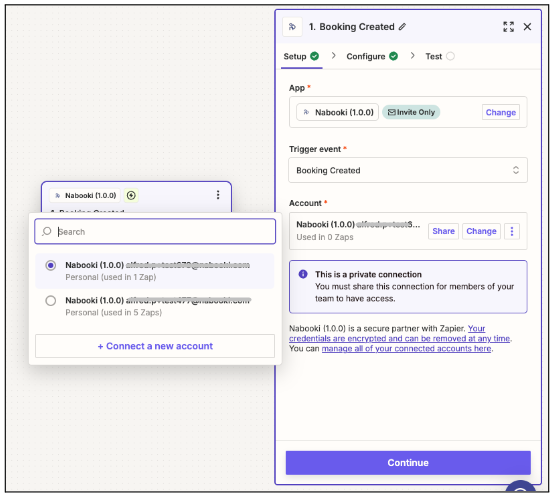This screenshot has height=497, width=553.
Task: Switch to the Configure tab
Action: coord(372,56)
